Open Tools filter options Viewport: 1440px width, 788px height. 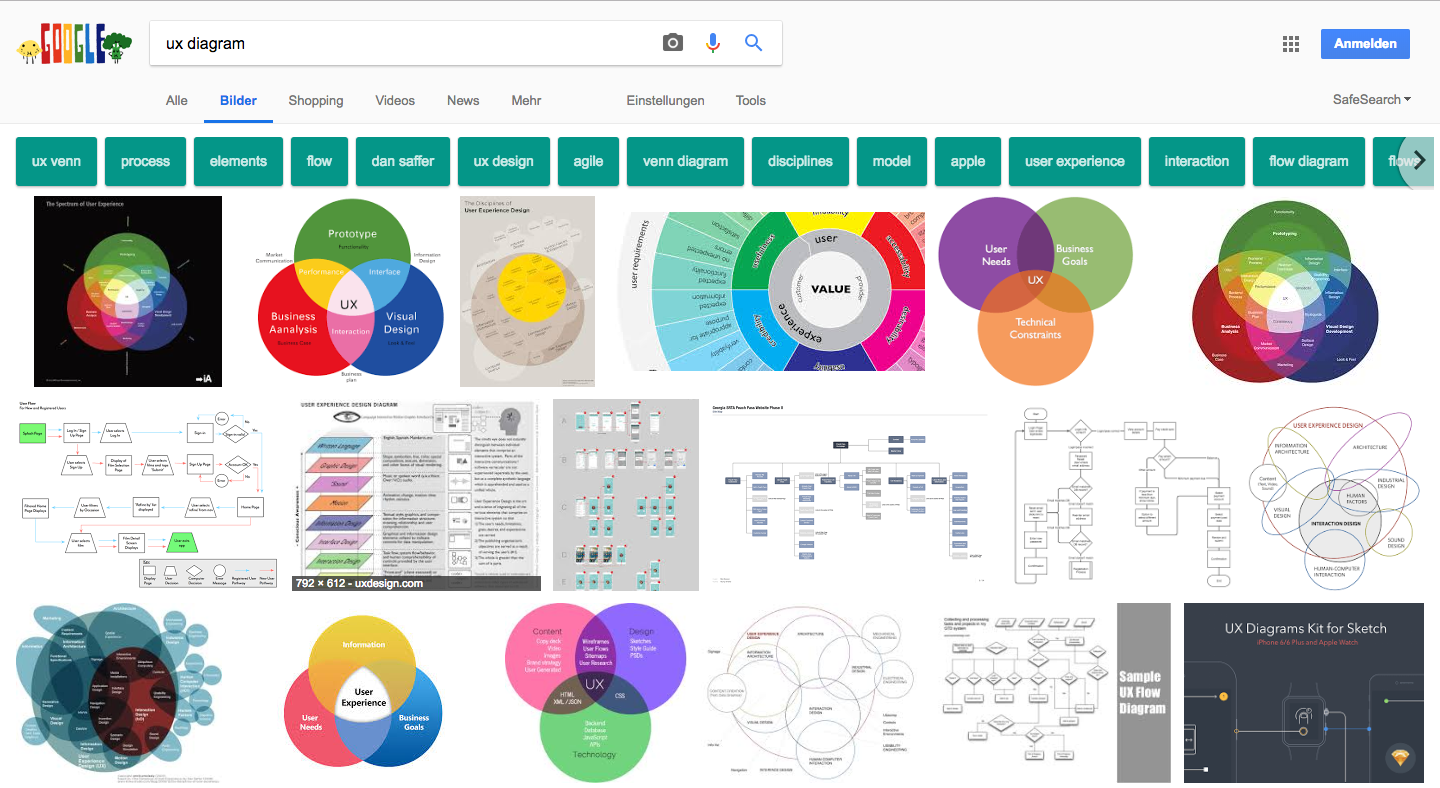(750, 100)
